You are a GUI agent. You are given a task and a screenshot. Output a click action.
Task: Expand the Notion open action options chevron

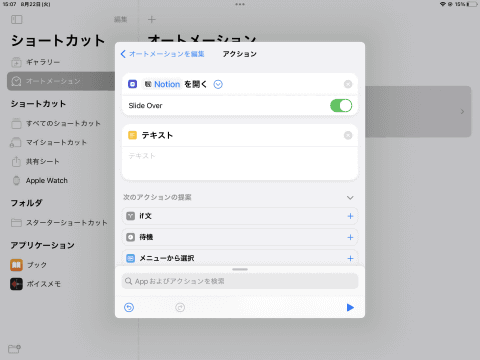coord(218,84)
